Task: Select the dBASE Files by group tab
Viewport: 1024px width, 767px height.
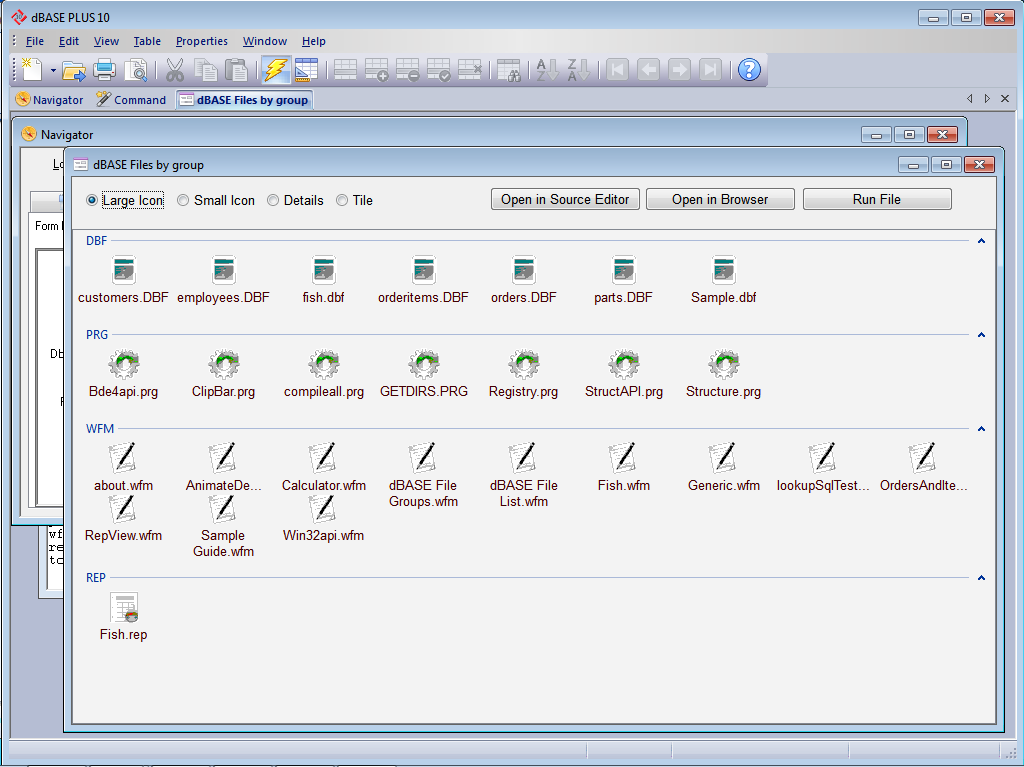Action: click(244, 100)
